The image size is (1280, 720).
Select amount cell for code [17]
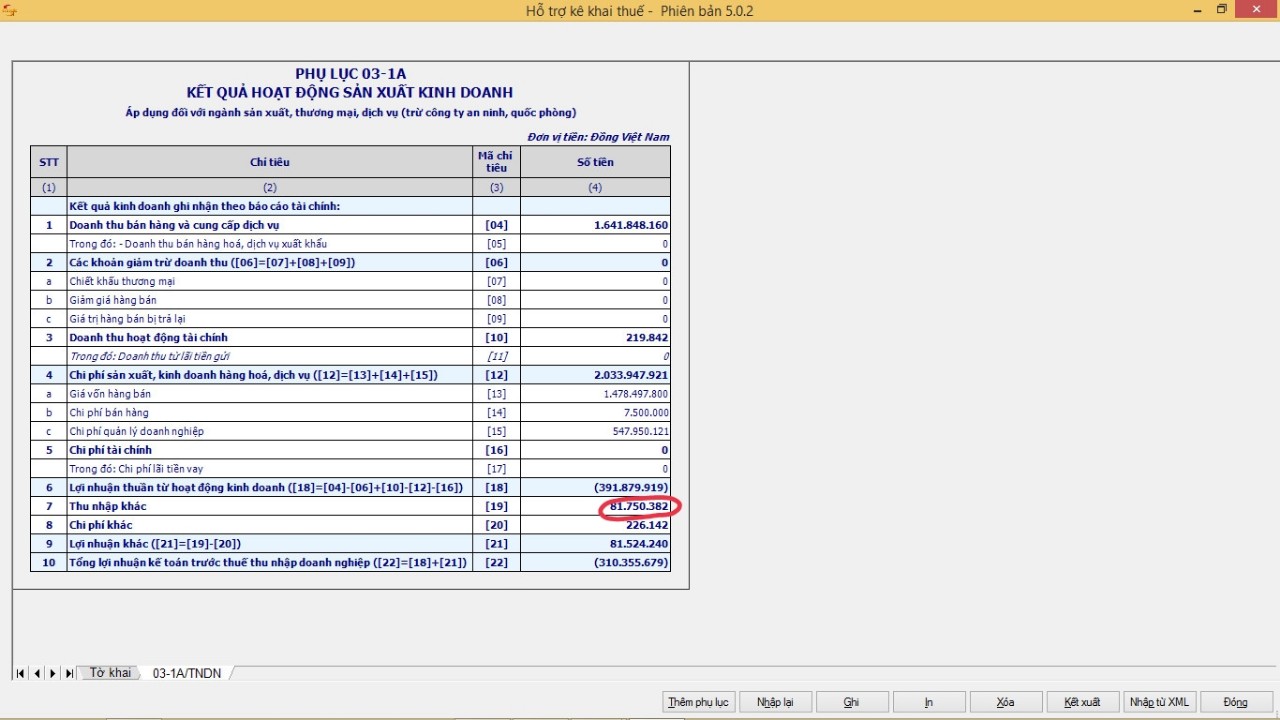[x=595, y=469]
